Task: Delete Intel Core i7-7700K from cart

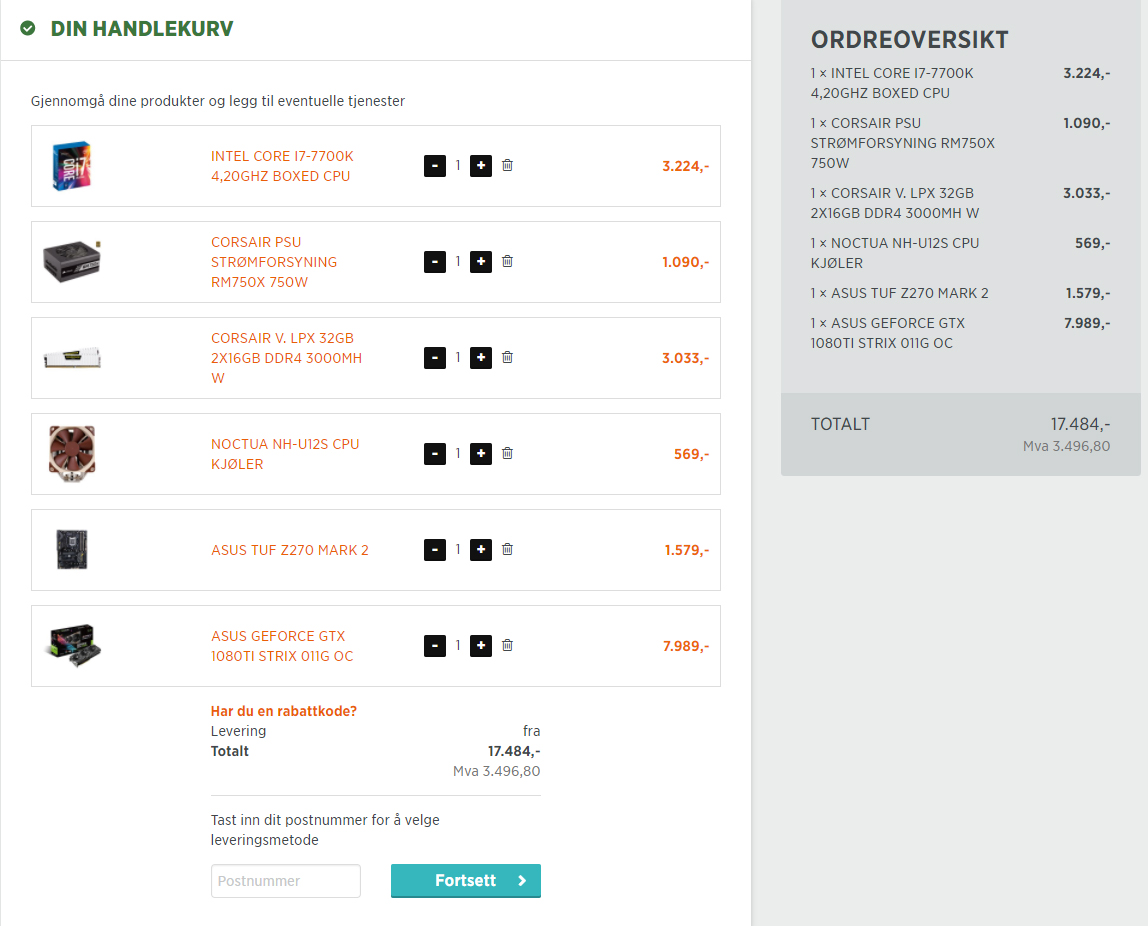Action: coord(507,165)
